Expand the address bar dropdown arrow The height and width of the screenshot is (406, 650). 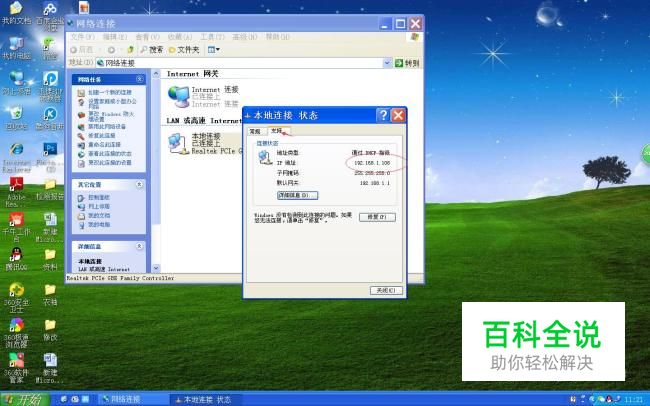[387, 63]
